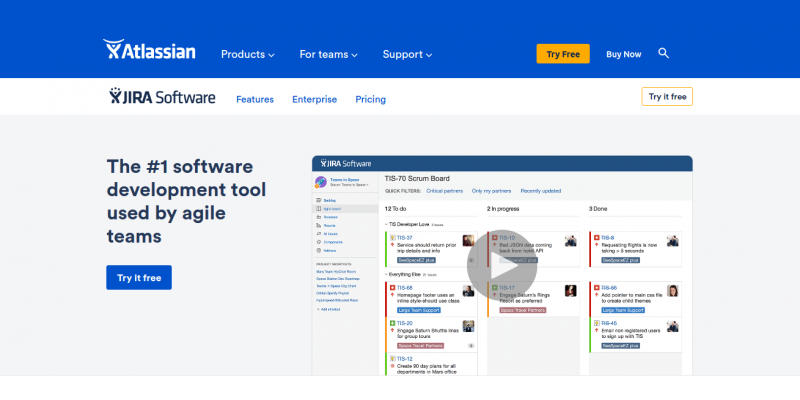
Task: Expand the Support dropdown menu
Action: point(407,54)
